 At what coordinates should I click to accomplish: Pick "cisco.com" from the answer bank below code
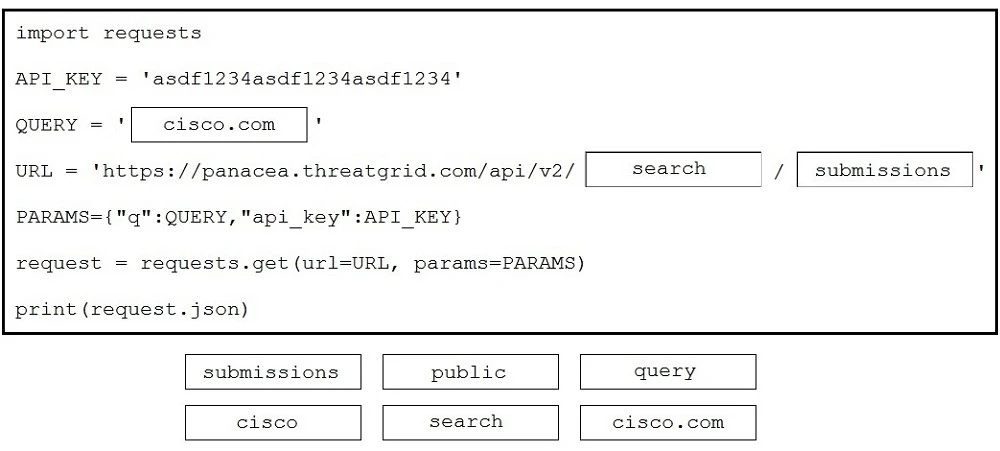[667, 422]
